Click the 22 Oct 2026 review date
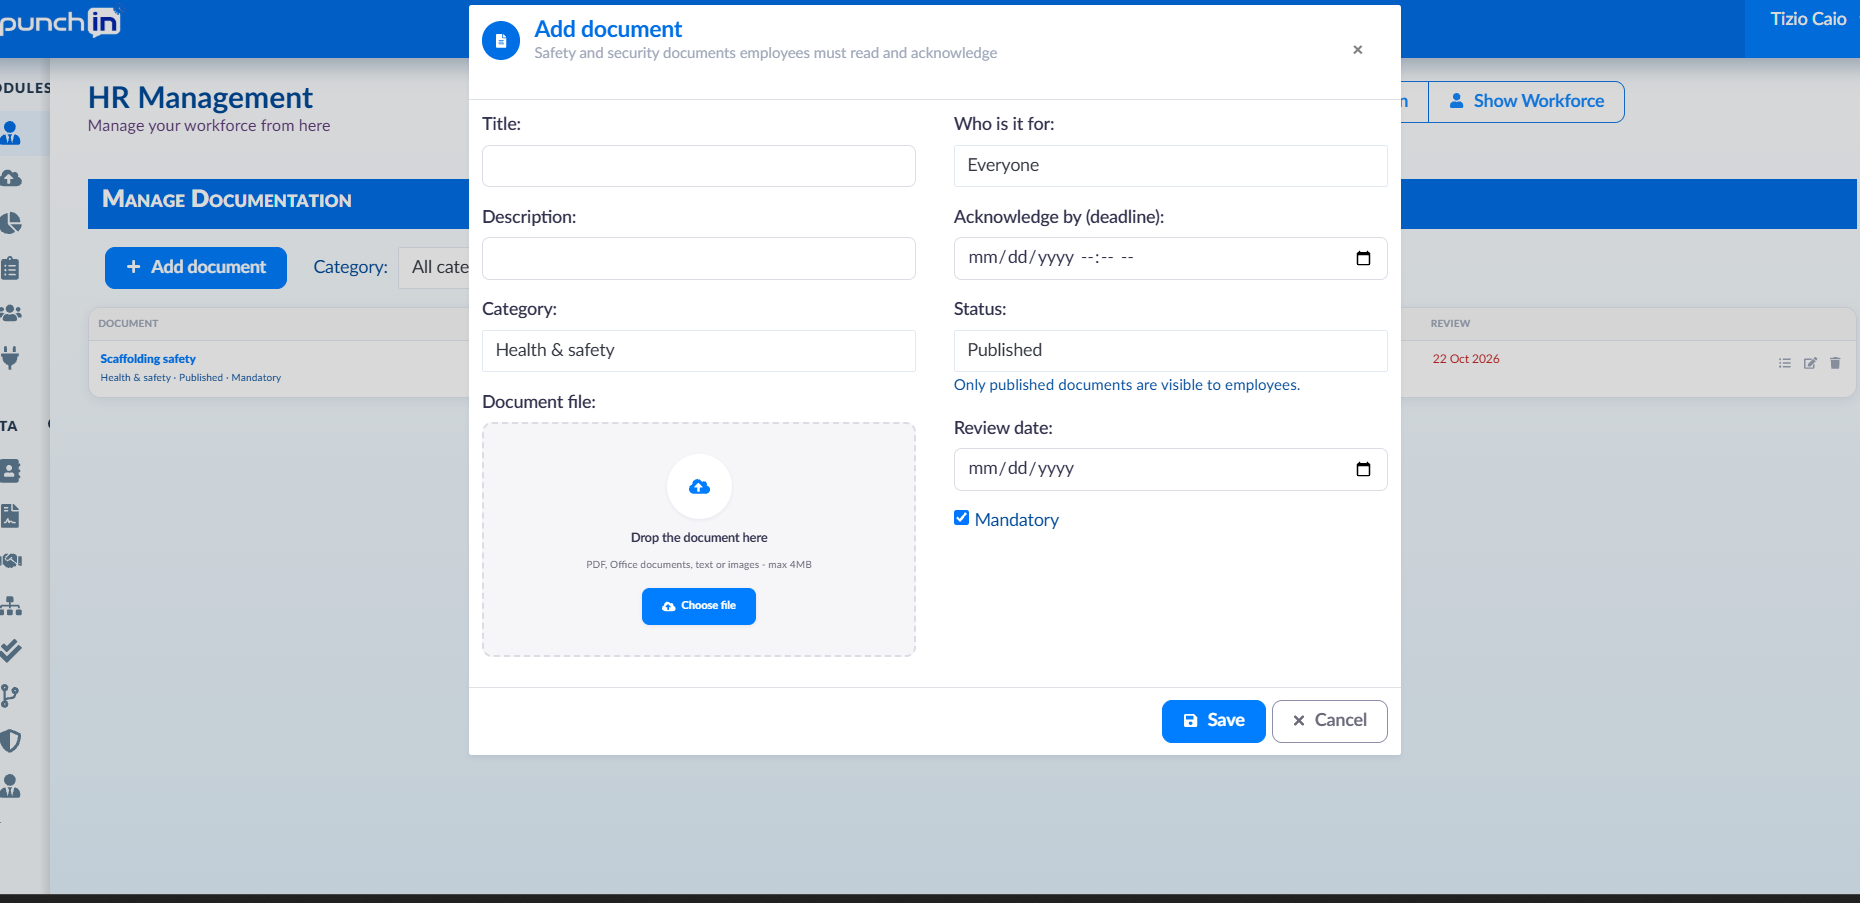This screenshot has height=903, width=1860. coord(1466,359)
